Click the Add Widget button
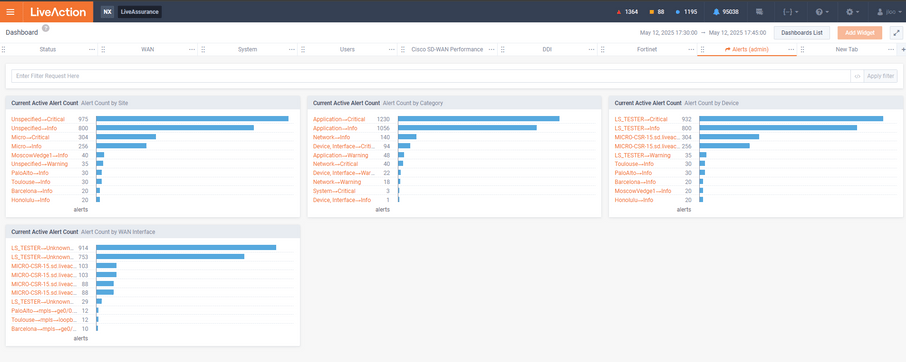Image resolution: width=906 pixels, height=362 pixels. tap(860, 33)
